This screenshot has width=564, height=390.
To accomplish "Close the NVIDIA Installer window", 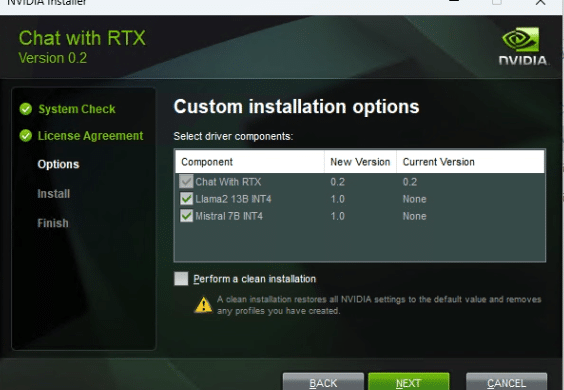I will coord(541,2).
